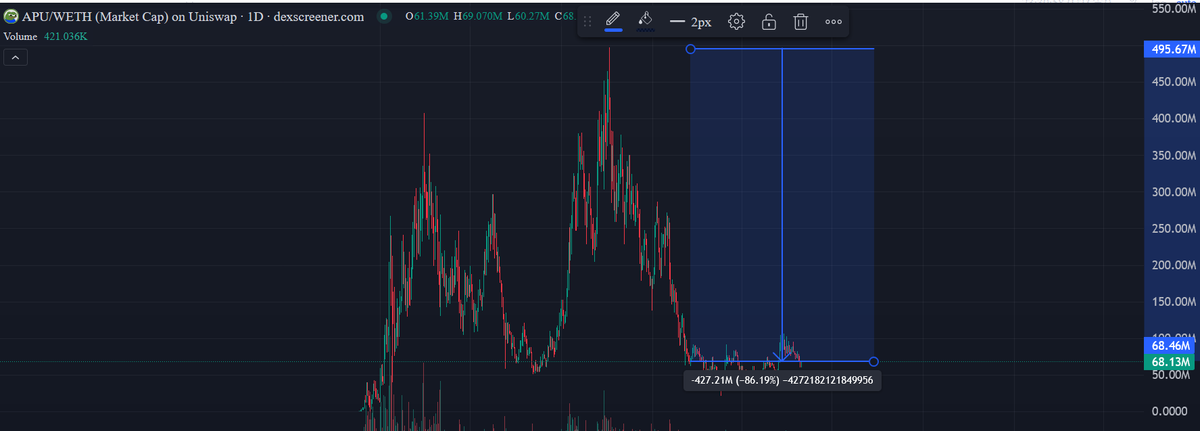Click the green 68.13M current price label
The height and width of the screenshot is (431, 1200).
point(1171,362)
